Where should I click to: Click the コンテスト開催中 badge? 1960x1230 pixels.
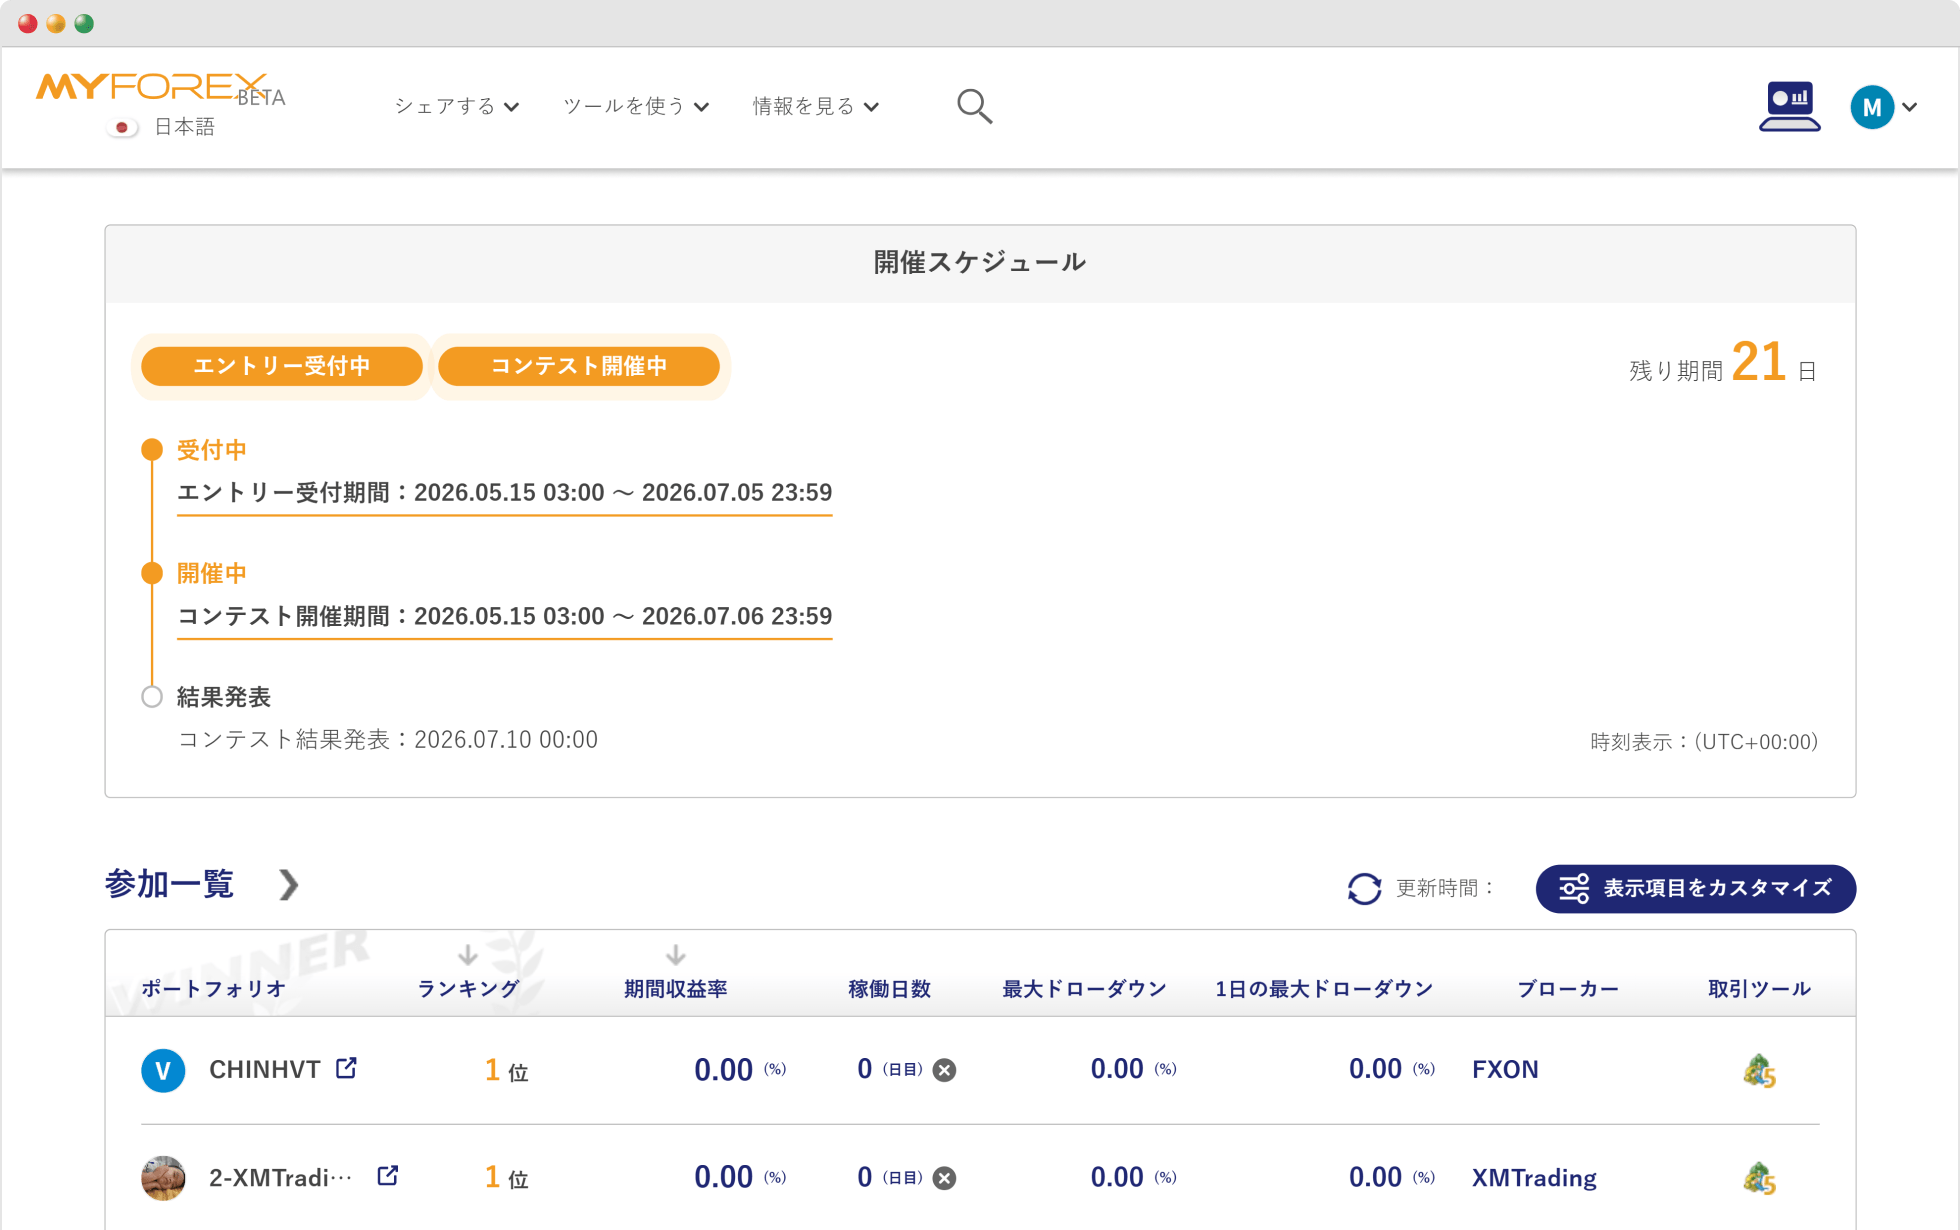tap(579, 366)
